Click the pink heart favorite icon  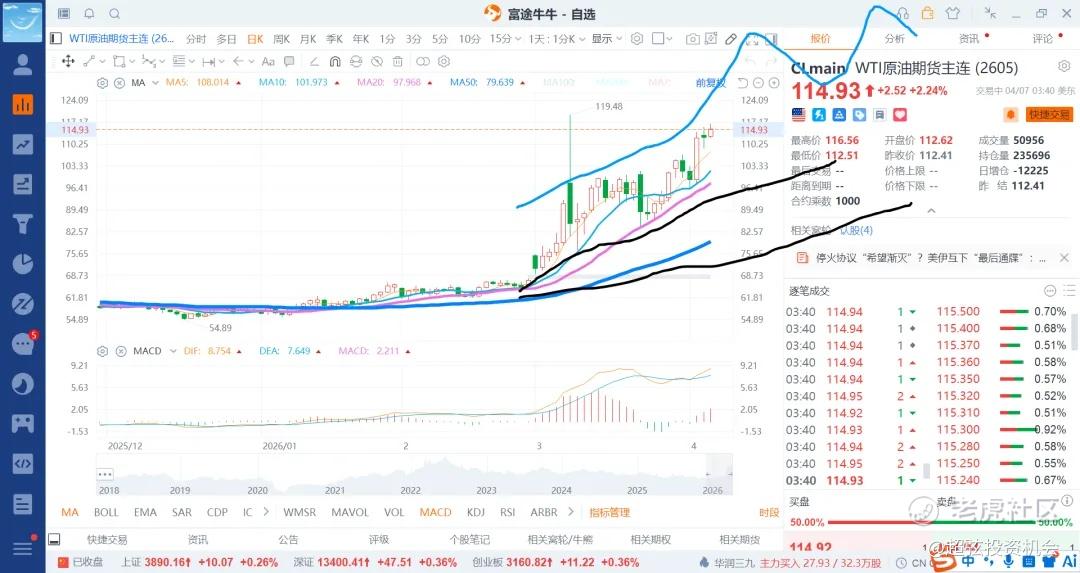pos(900,114)
